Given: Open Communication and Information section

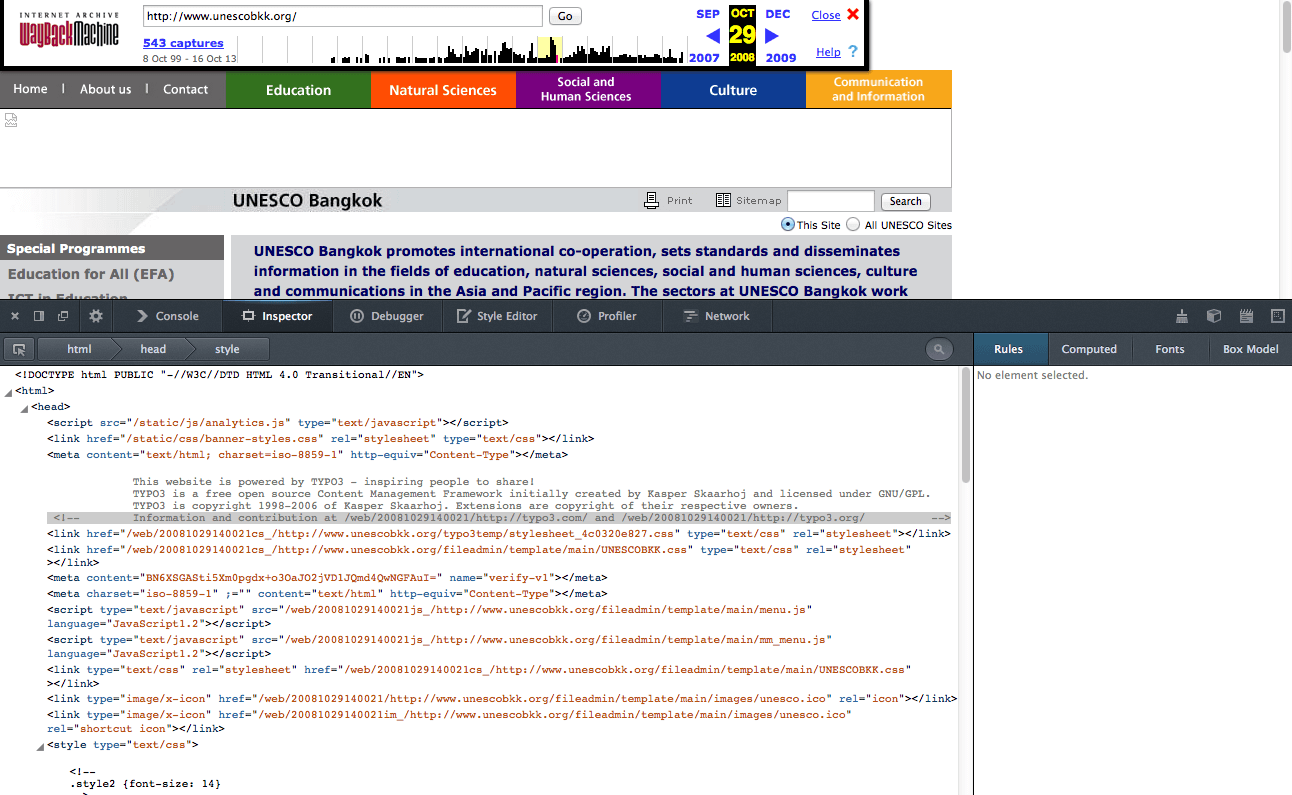Looking at the screenshot, I should point(878,90).
